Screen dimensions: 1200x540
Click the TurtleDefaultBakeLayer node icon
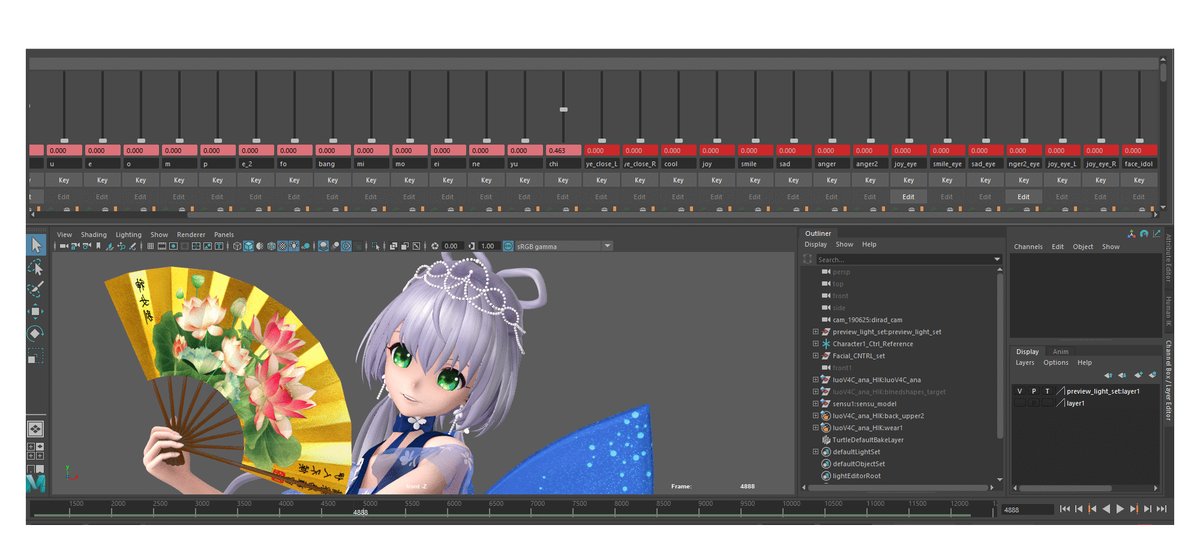[x=826, y=439]
